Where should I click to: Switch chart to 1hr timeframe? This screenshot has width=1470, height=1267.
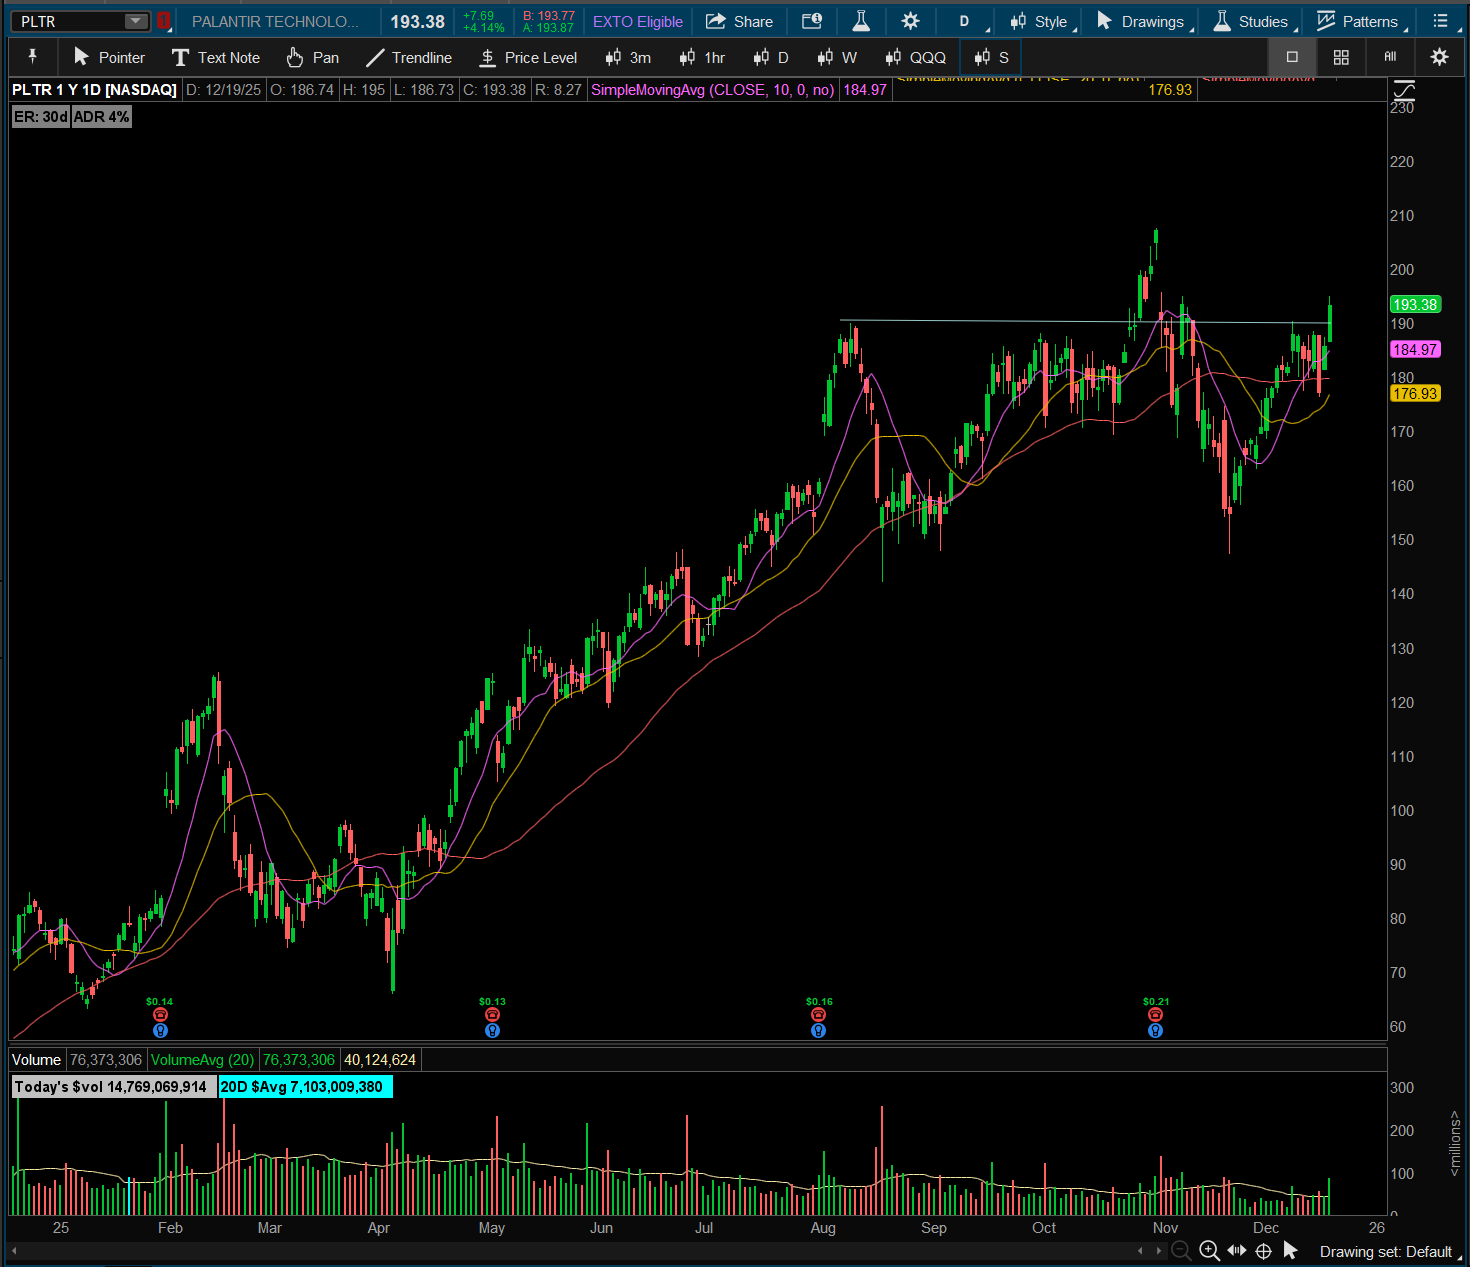[702, 57]
